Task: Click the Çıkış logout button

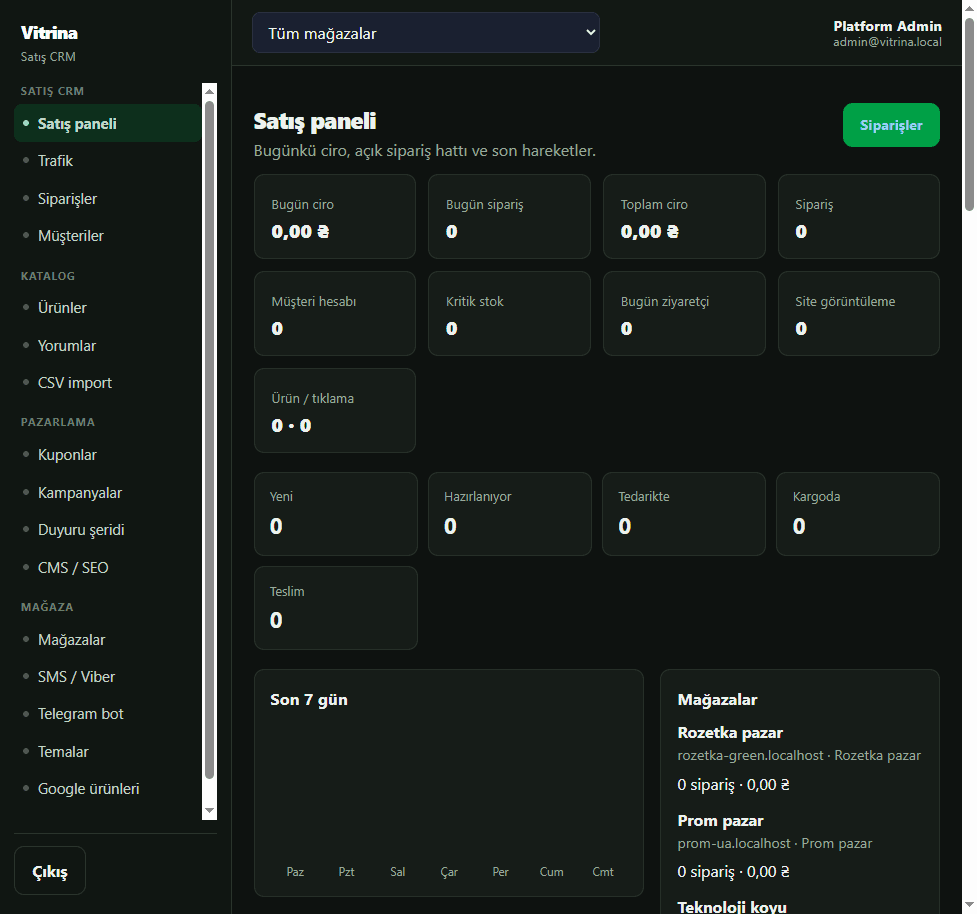Action: (x=50, y=871)
